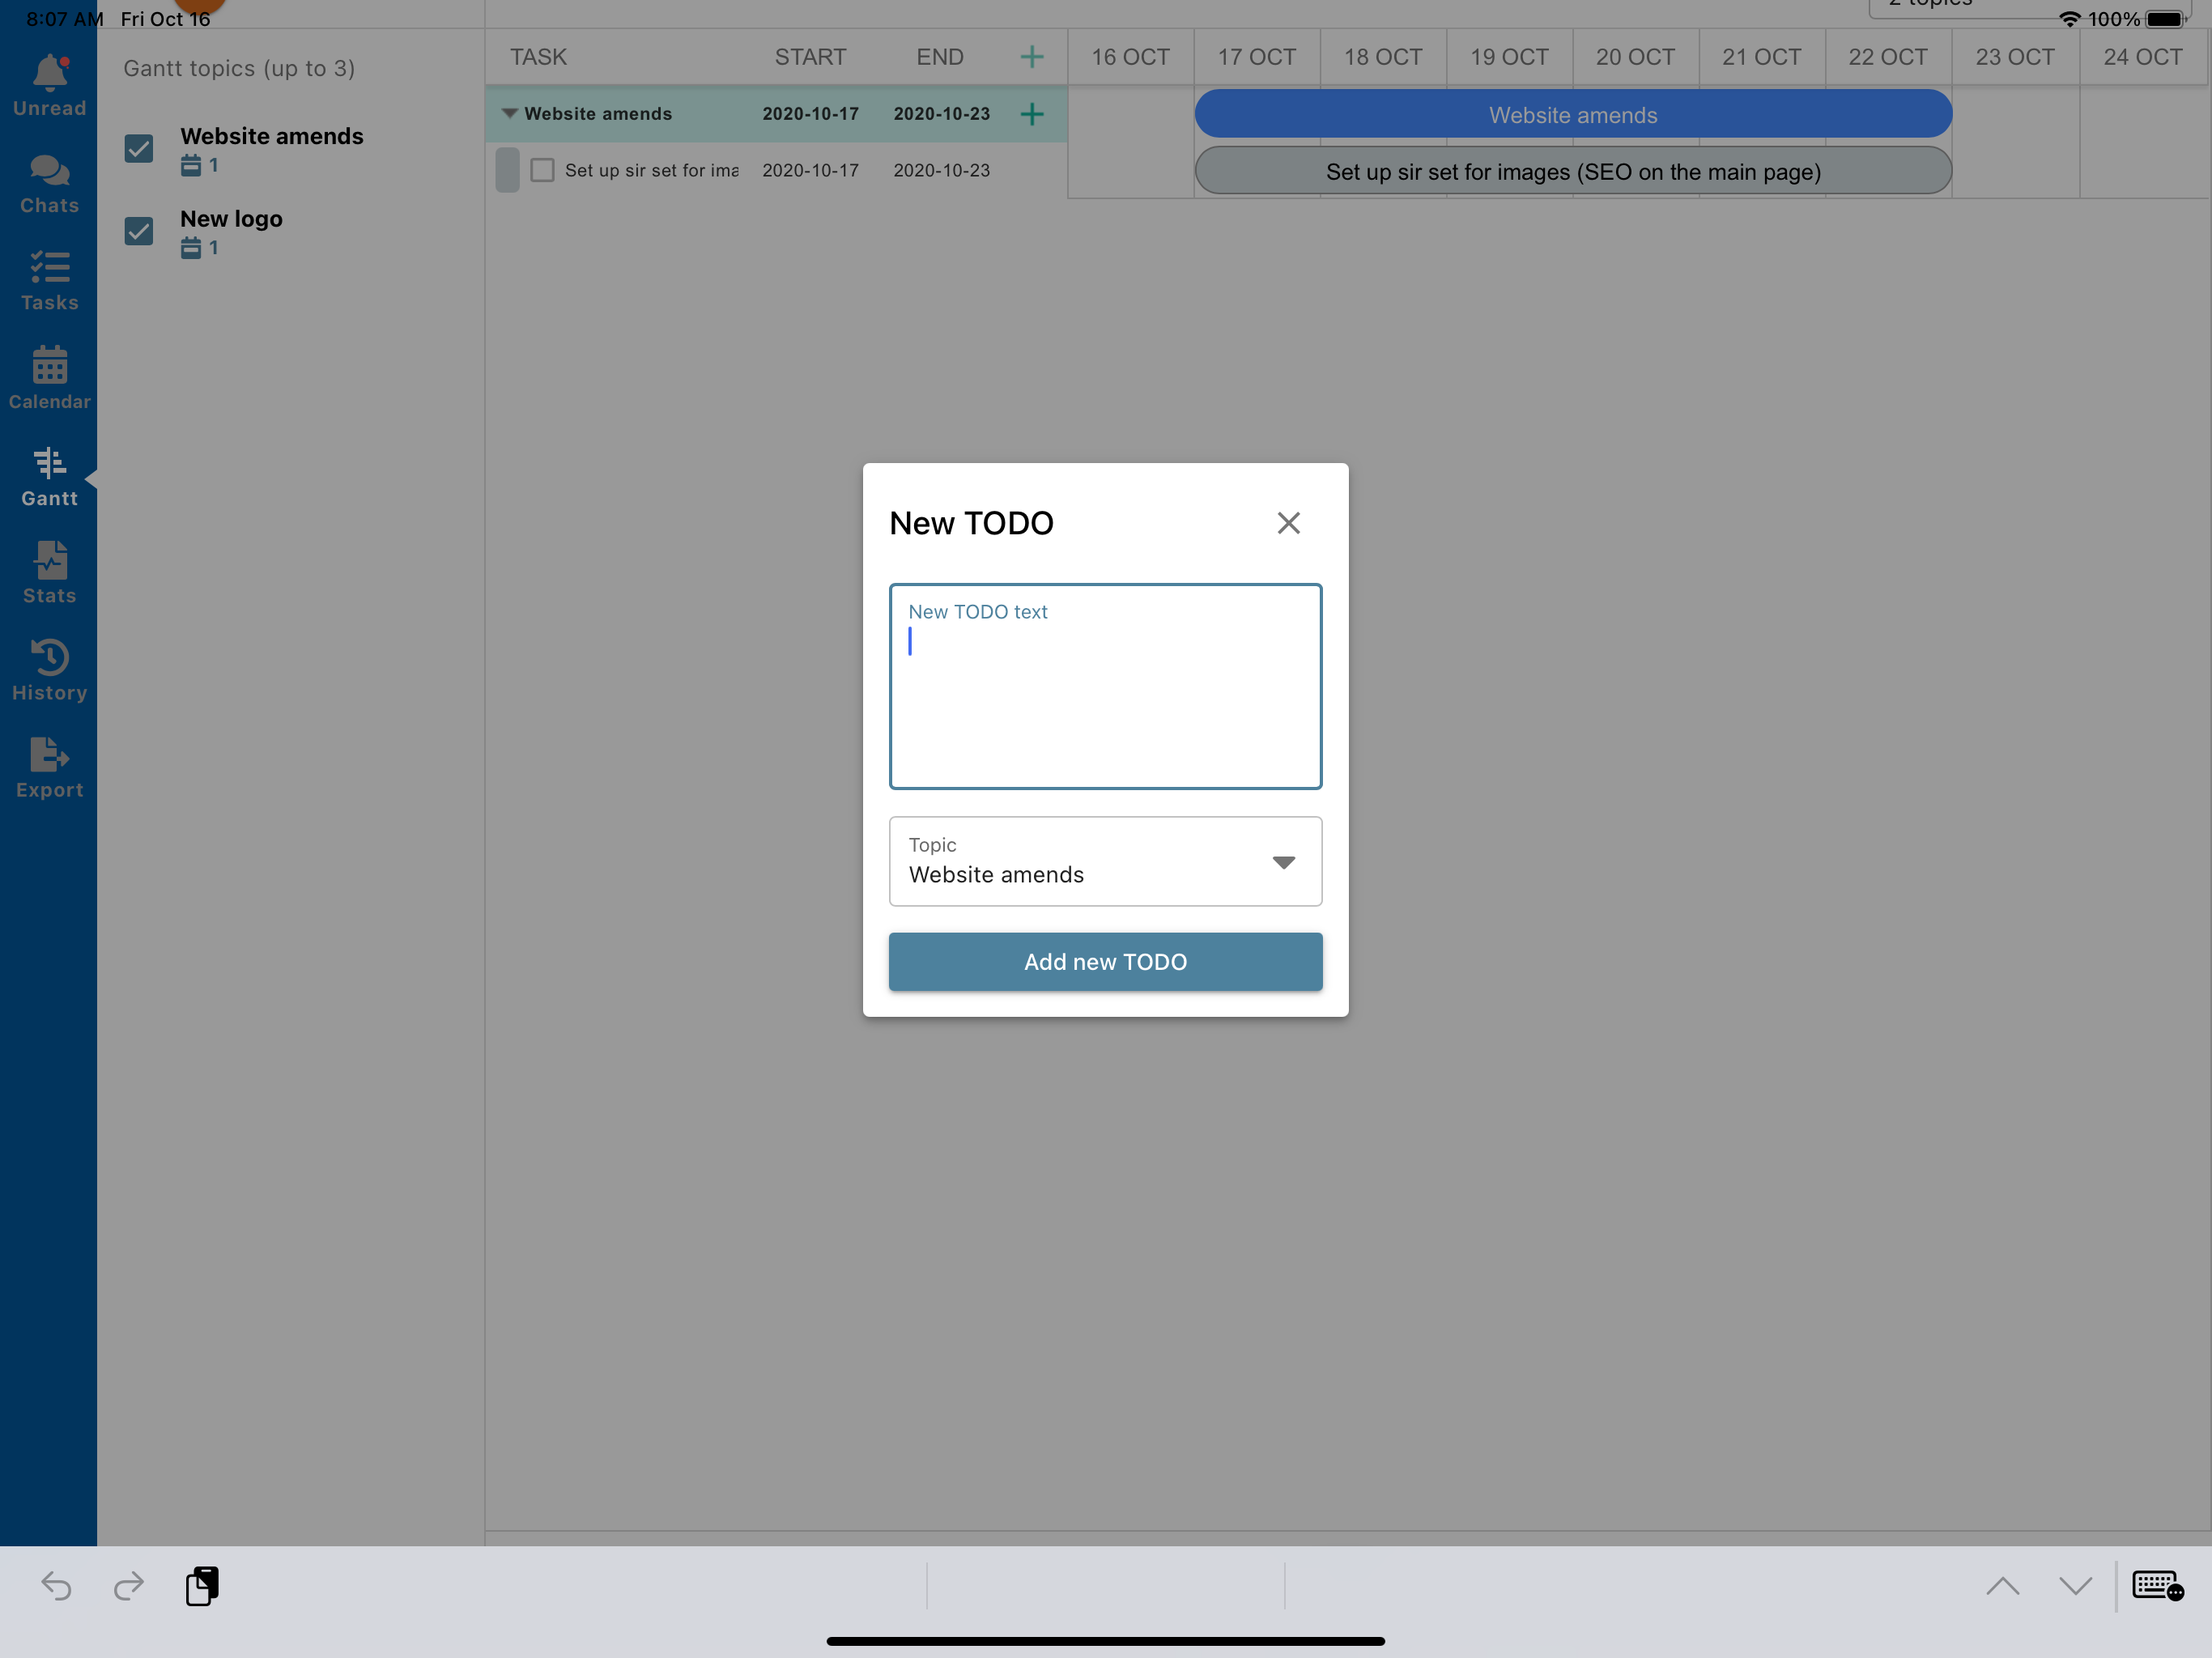Switch to the Gantt tab

tap(49, 476)
